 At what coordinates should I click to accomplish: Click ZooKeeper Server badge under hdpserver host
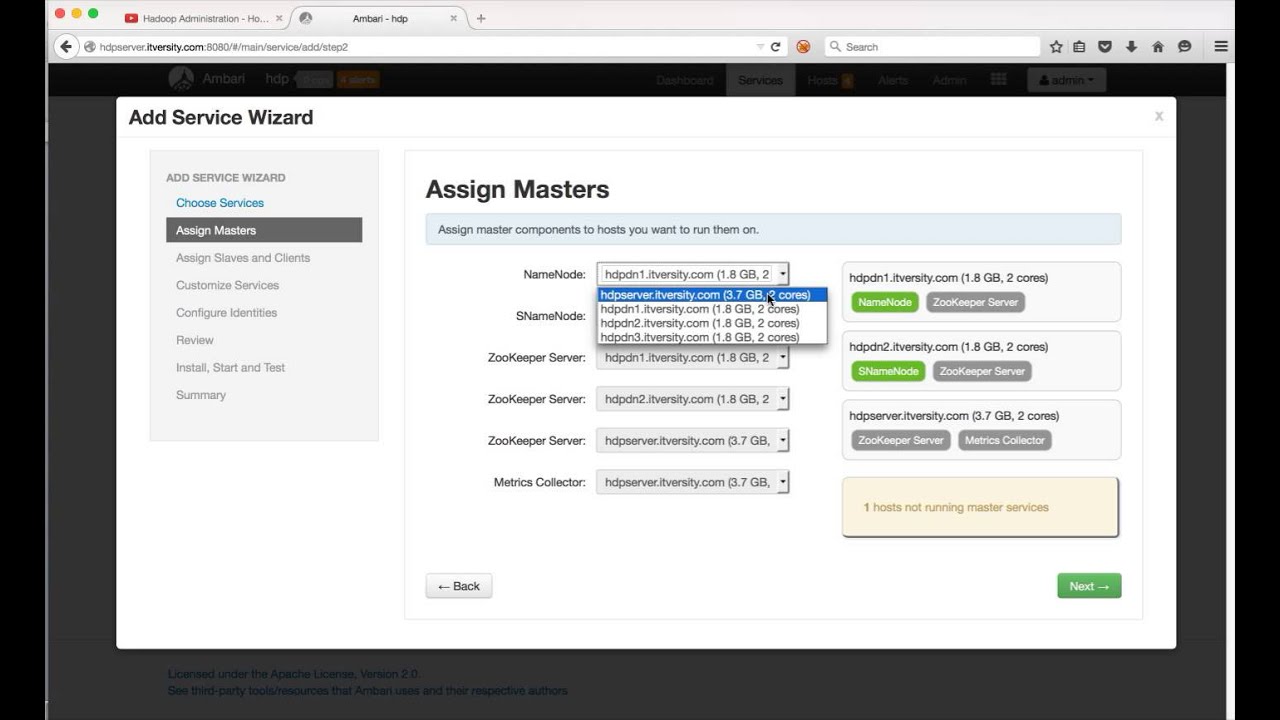coord(901,440)
